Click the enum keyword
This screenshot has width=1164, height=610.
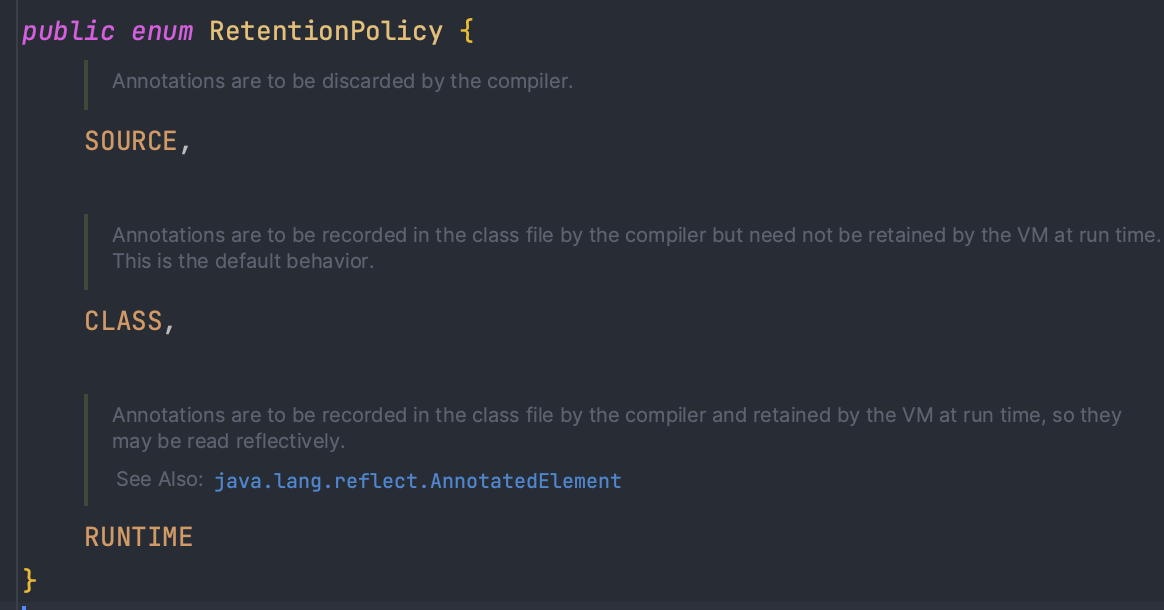162,31
